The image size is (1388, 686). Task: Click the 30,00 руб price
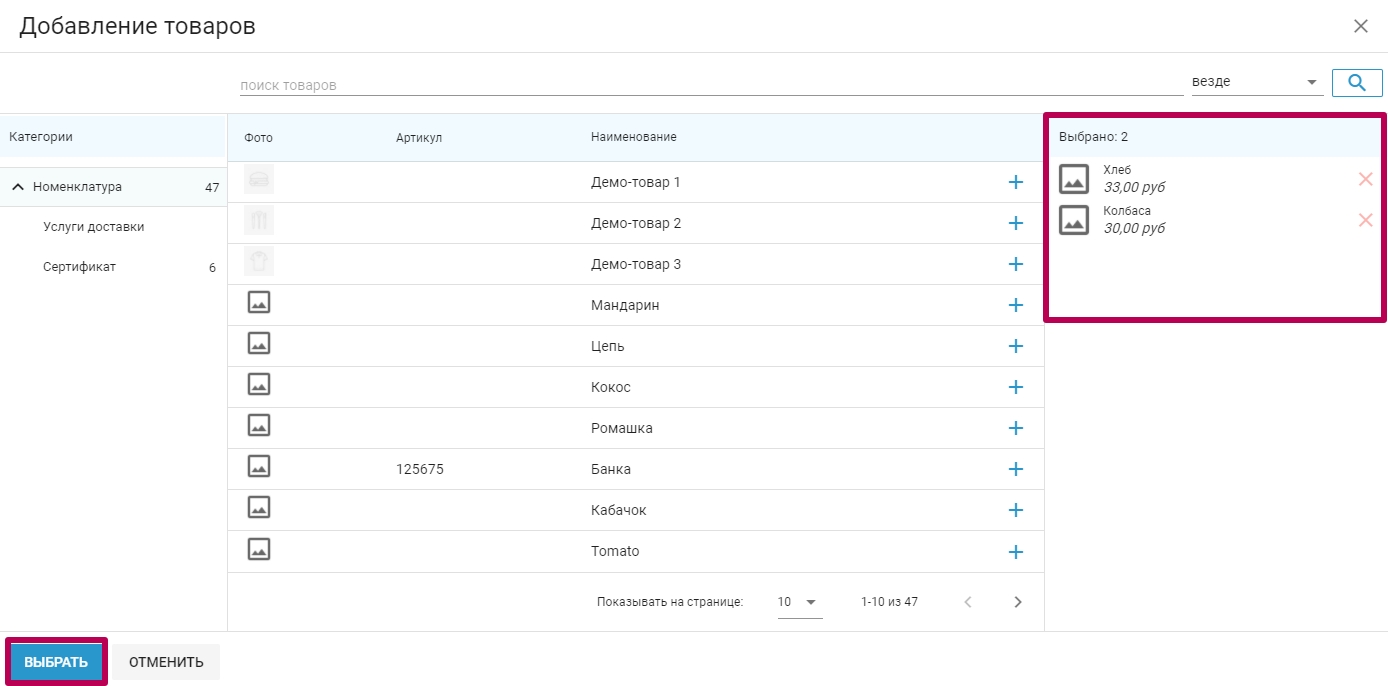tap(1134, 228)
